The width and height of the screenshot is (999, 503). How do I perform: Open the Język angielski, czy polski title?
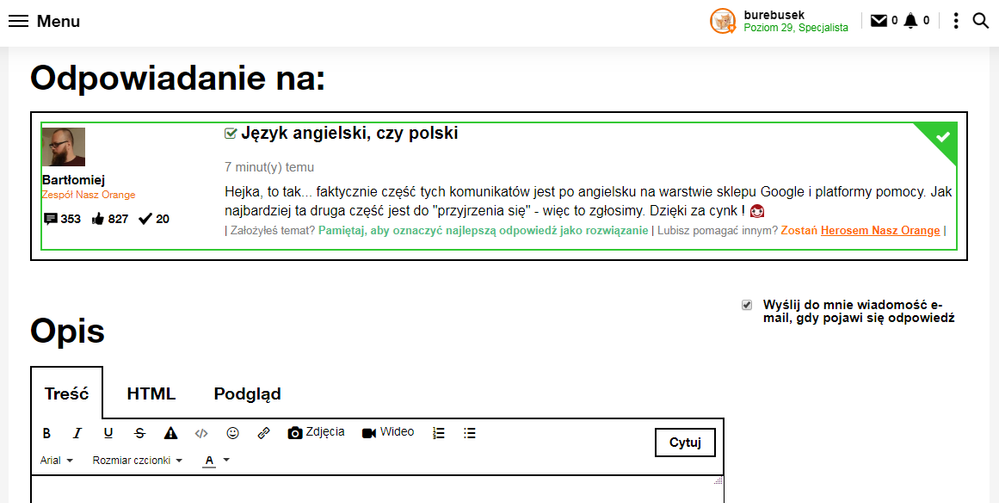[349, 133]
